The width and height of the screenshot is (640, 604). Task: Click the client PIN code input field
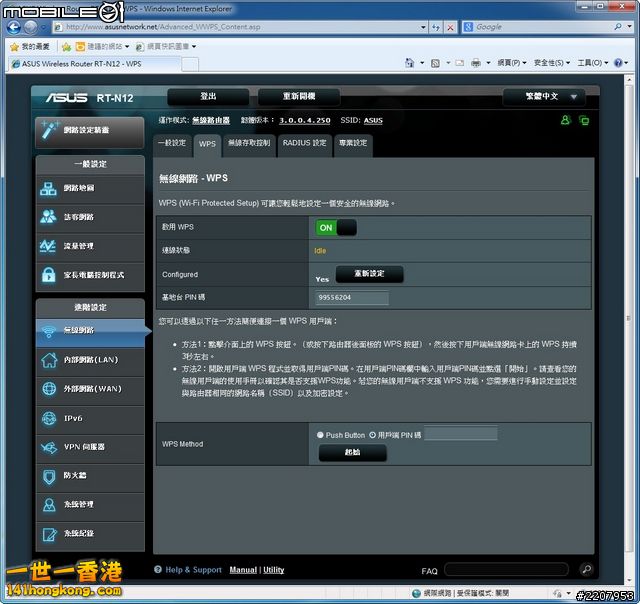tap(461, 435)
